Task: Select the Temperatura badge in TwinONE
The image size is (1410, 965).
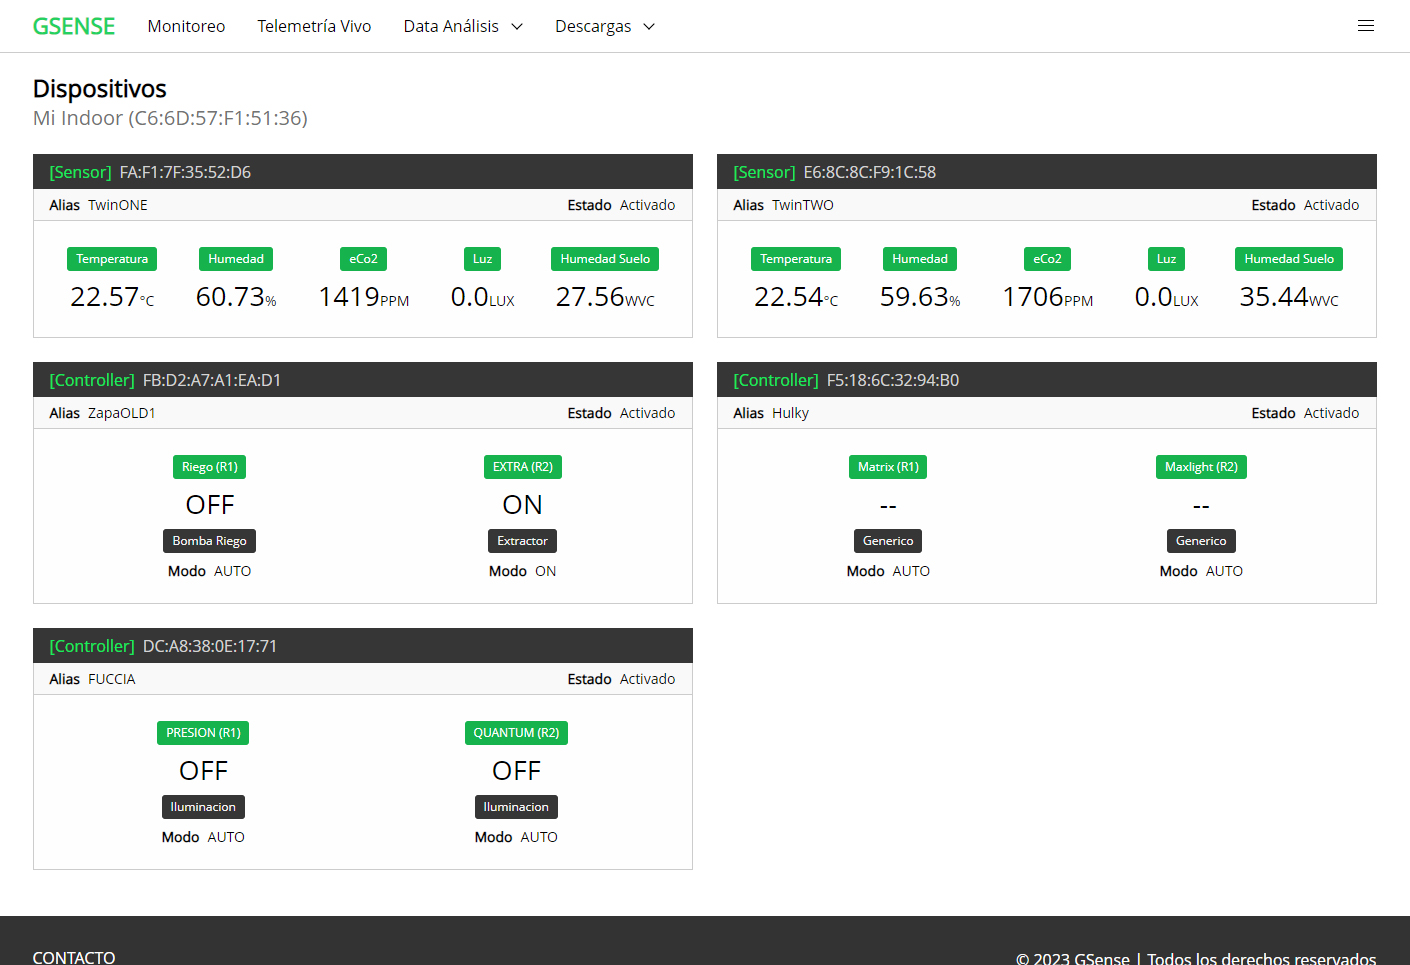Action: 112,259
